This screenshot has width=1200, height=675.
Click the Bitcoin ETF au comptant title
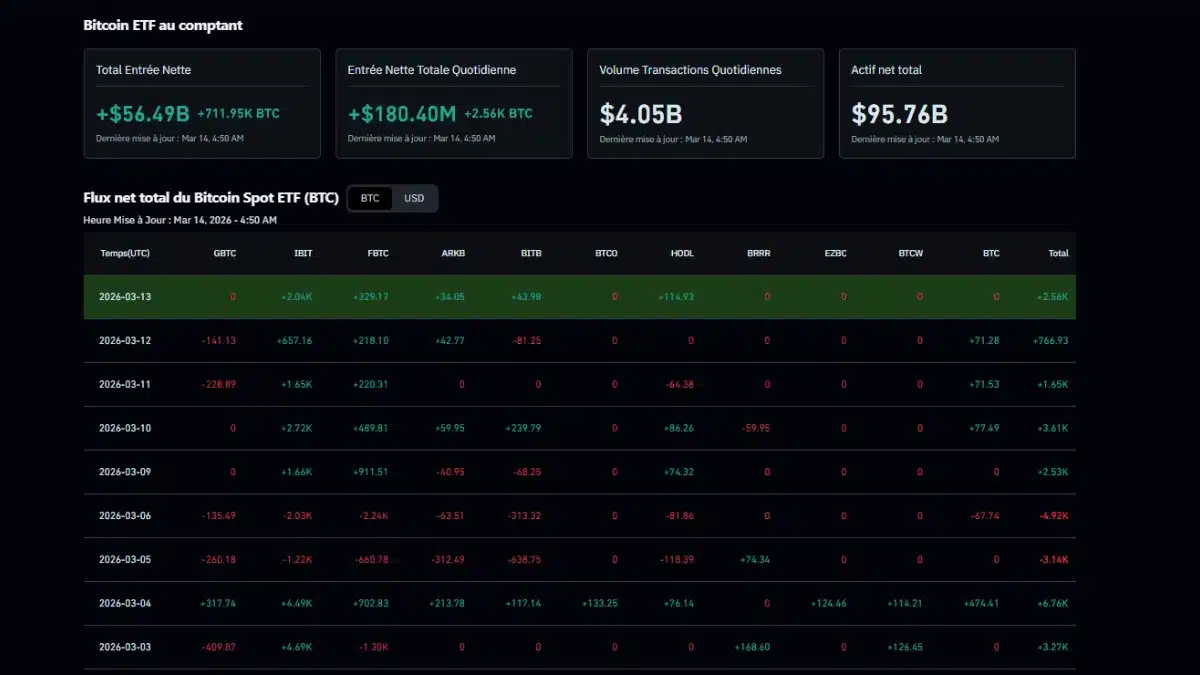(x=163, y=25)
